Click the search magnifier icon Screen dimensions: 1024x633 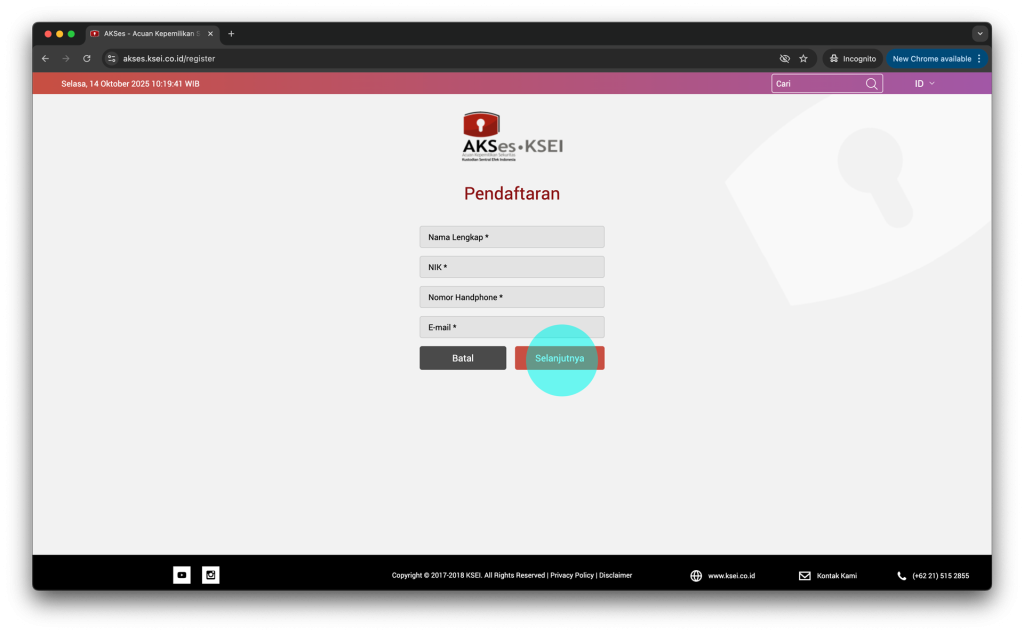pyautogui.click(x=872, y=84)
